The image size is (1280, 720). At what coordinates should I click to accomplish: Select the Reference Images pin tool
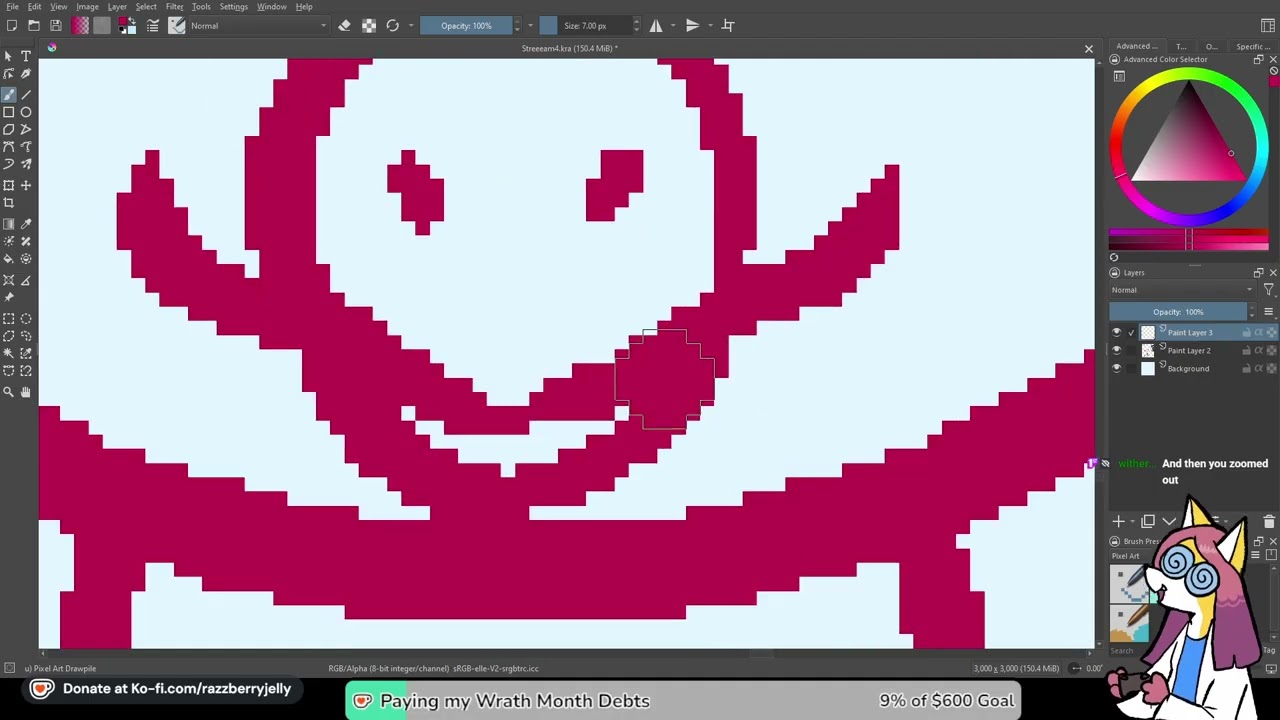tap(9, 297)
